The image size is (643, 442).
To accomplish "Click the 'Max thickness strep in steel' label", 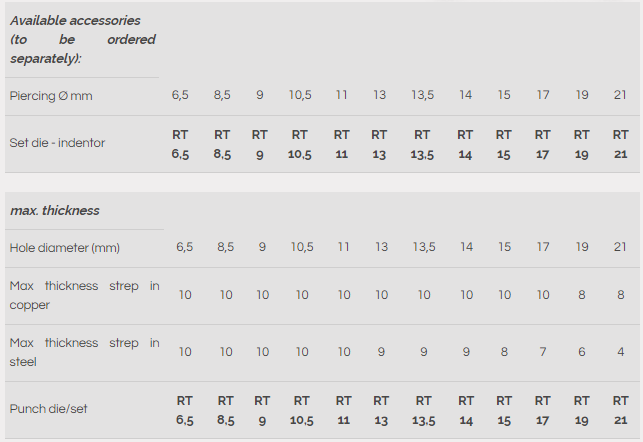I will point(84,352).
